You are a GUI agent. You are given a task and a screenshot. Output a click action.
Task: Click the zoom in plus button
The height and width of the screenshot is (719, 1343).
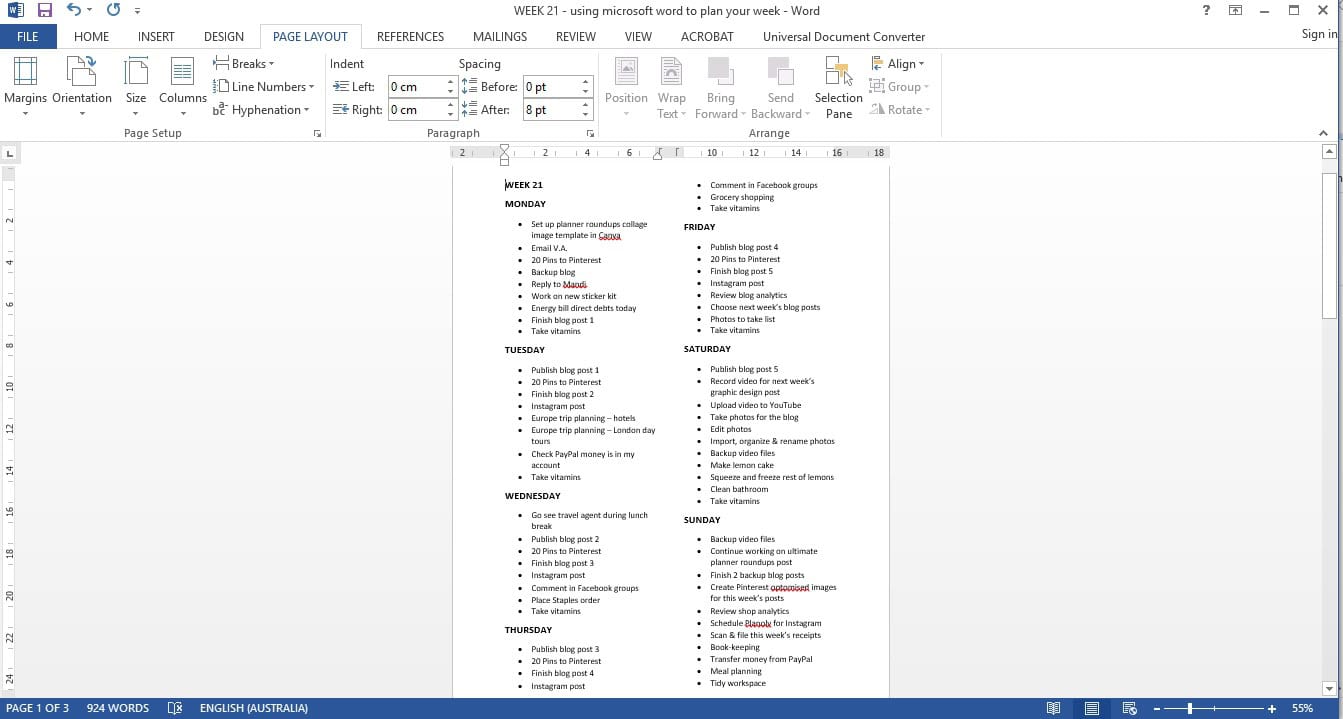point(1272,708)
